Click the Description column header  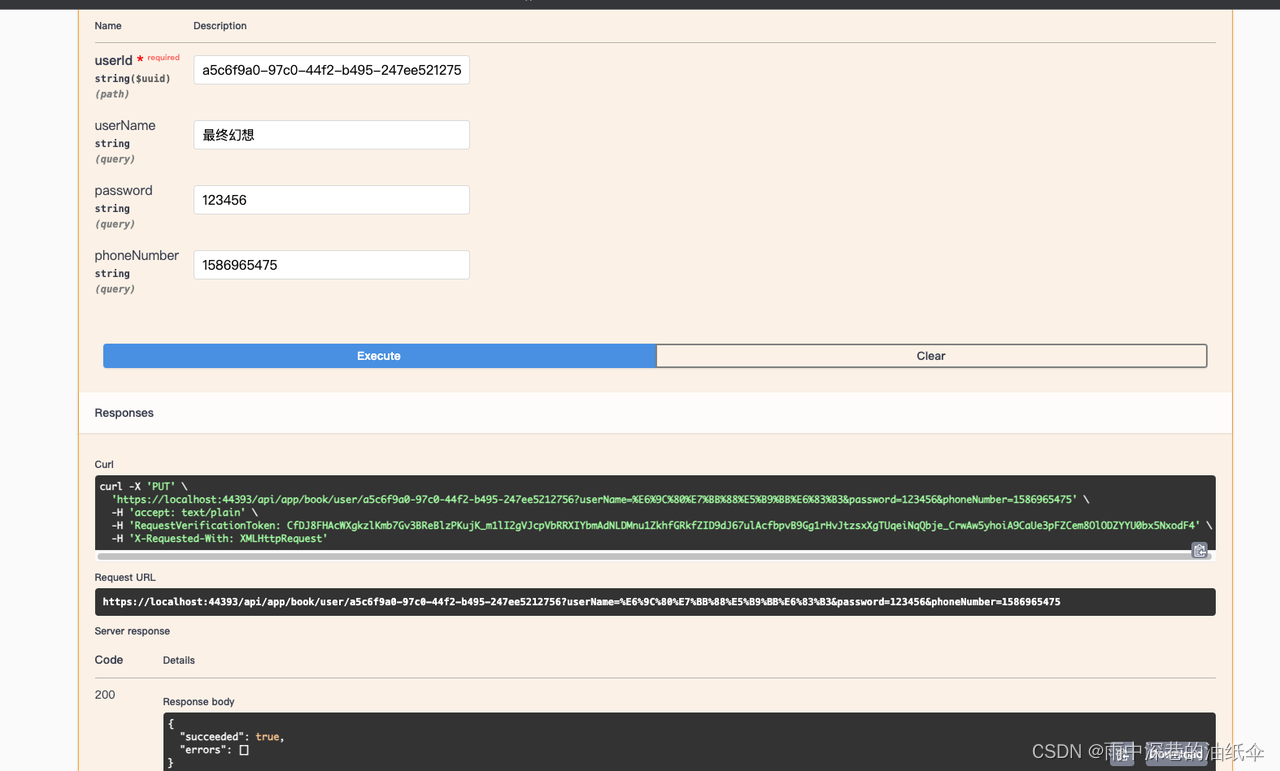220,25
